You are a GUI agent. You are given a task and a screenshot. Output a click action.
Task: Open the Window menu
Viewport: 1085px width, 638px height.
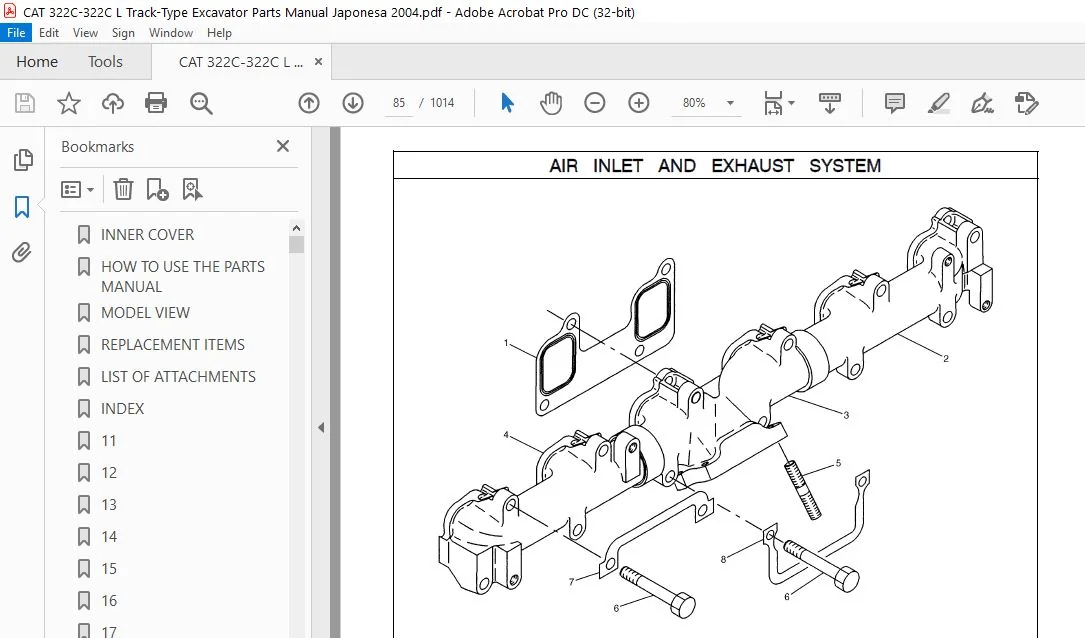click(x=171, y=33)
